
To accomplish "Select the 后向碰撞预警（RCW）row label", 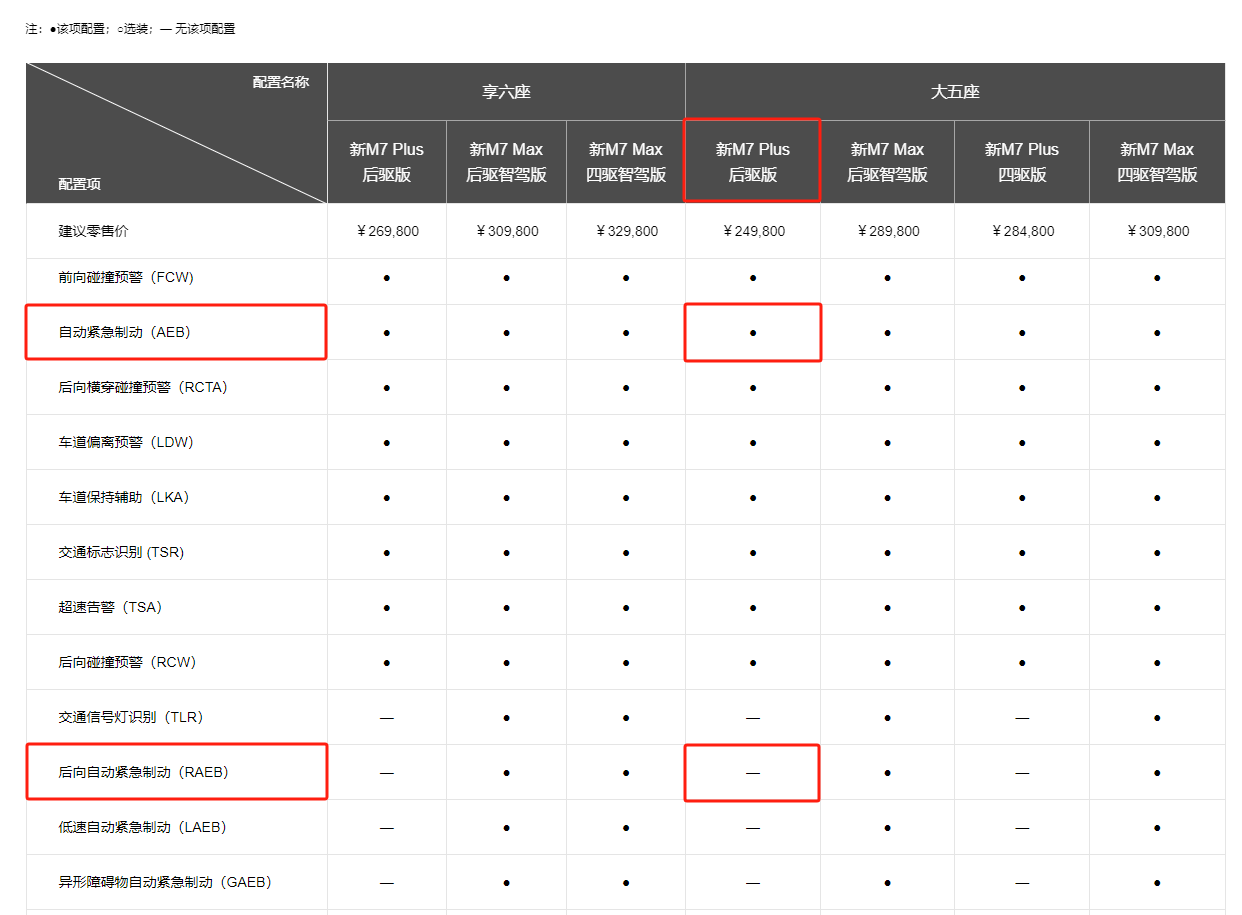I will (127, 662).
